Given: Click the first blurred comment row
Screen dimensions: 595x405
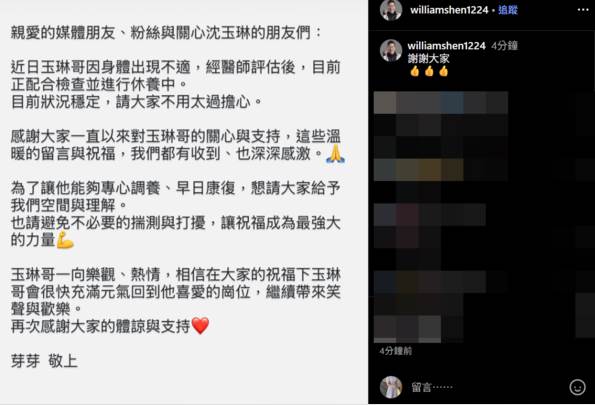Looking at the screenshot, I should [441, 102].
